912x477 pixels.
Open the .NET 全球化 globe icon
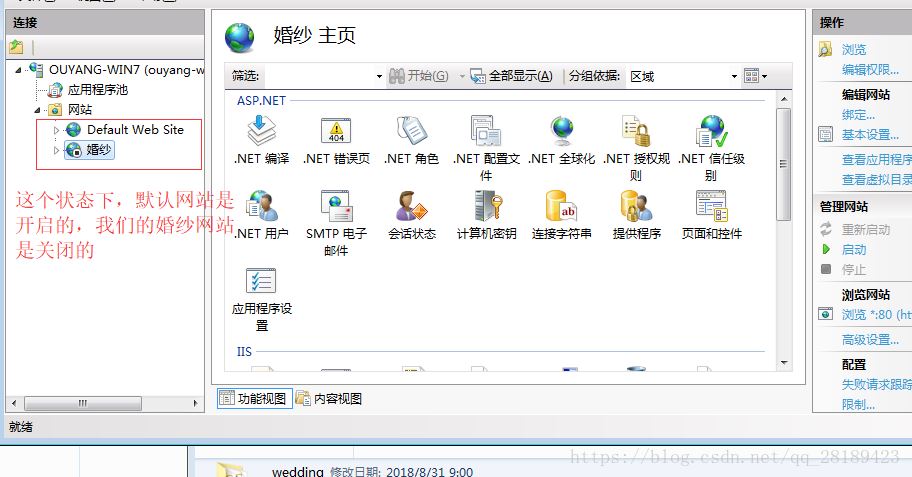561,132
